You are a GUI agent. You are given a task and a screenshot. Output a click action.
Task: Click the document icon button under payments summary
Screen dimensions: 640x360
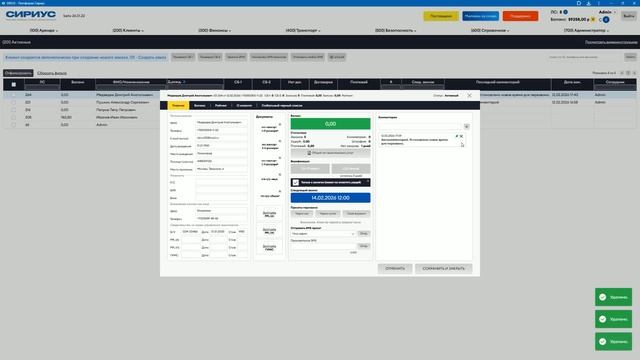(331, 153)
